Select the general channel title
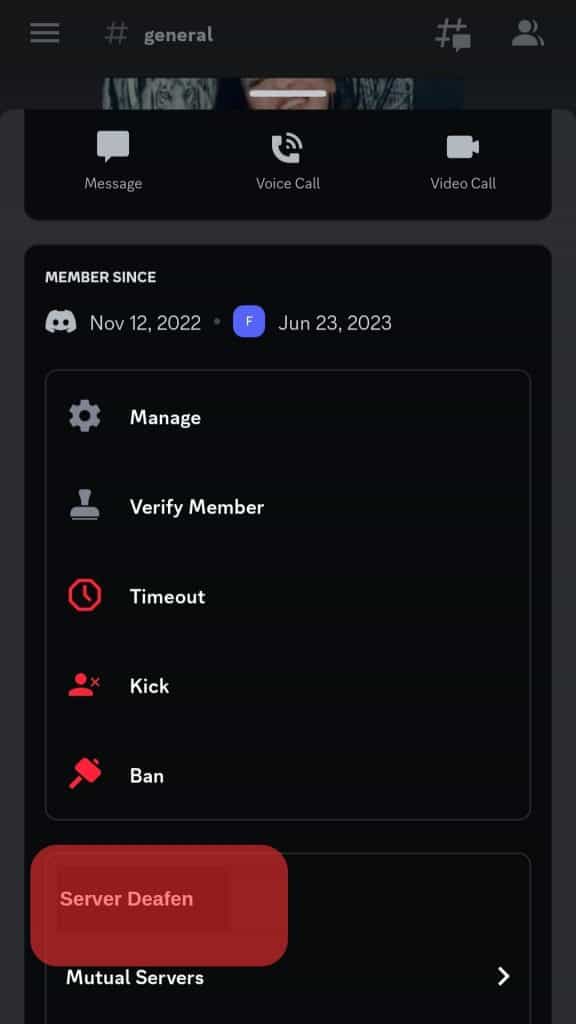 [178, 33]
